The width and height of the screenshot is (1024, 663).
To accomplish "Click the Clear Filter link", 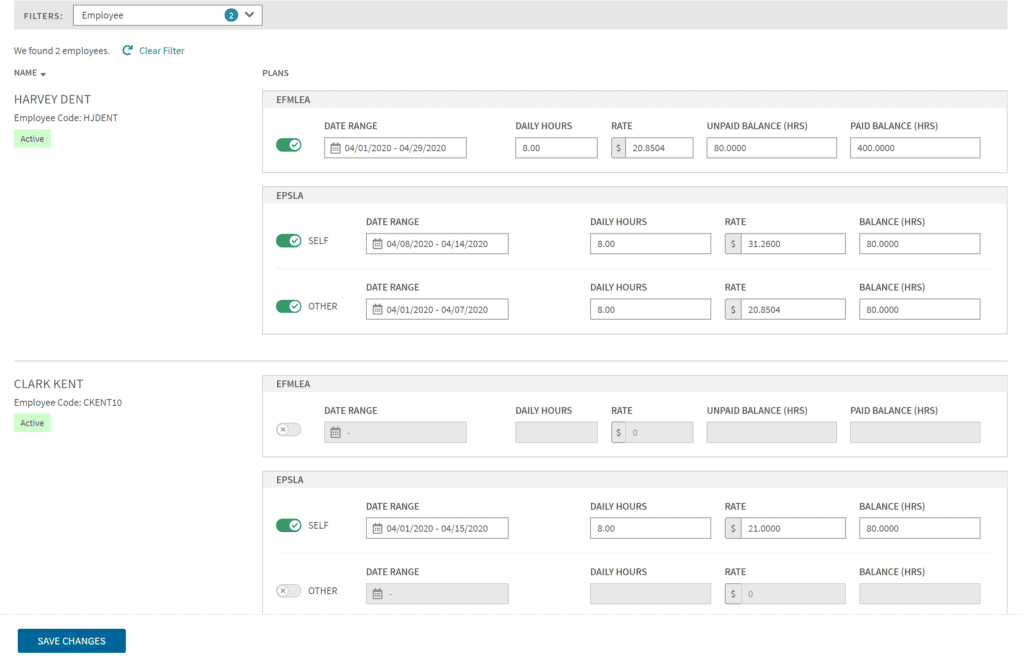I will (161, 50).
